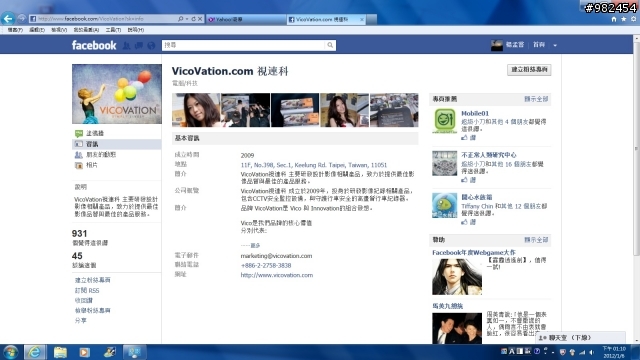Click 顯示全部 beside recommended pages
640x360 pixels.
(x=536, y=99)
